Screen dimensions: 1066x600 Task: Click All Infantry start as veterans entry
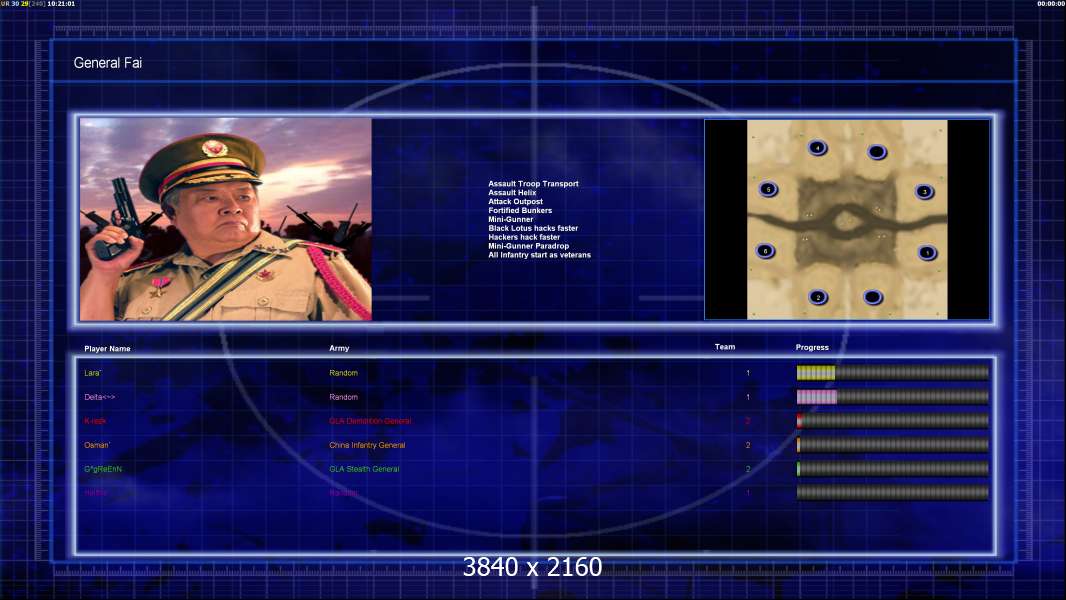[539, 255]
